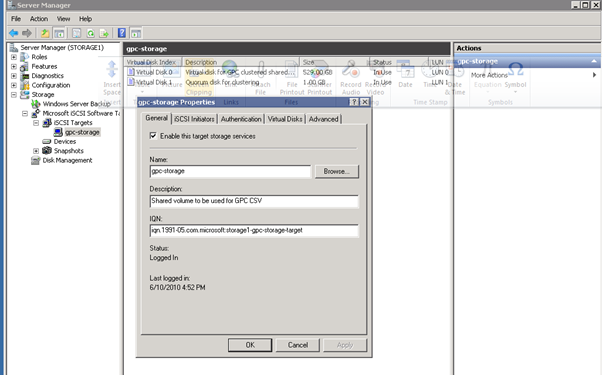
Task: Switch to the Virtual Disks tab
Action: pyautogui.click(x=285, y=119)
